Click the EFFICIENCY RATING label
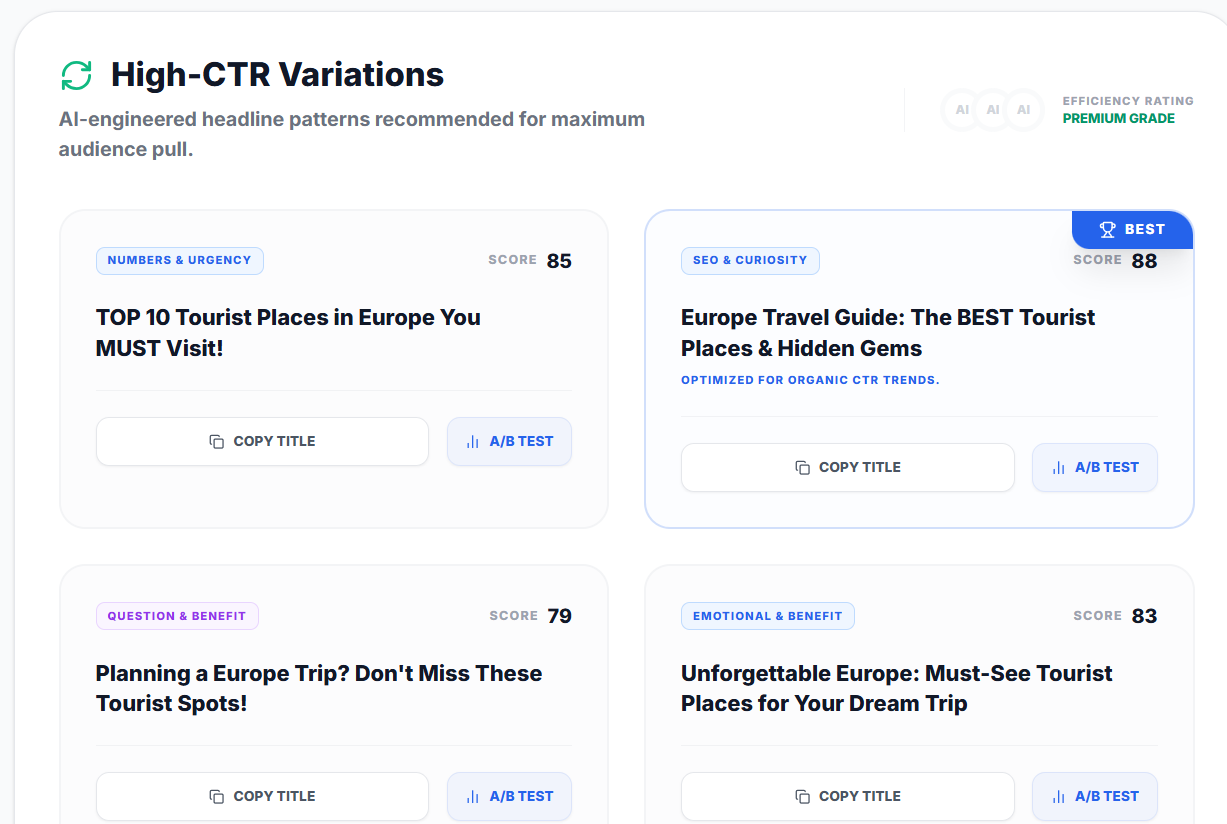The image size is (1227, 824). tap(1128, 101)
